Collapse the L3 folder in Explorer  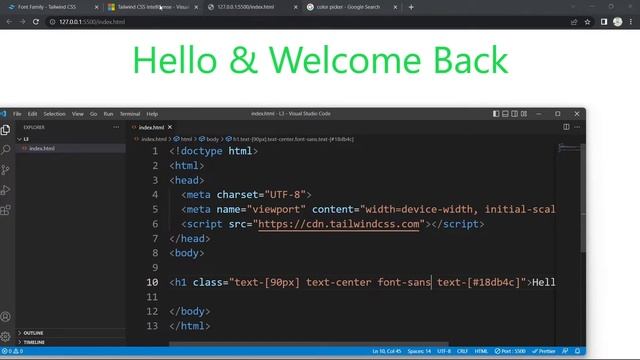(x=19, y=139)
